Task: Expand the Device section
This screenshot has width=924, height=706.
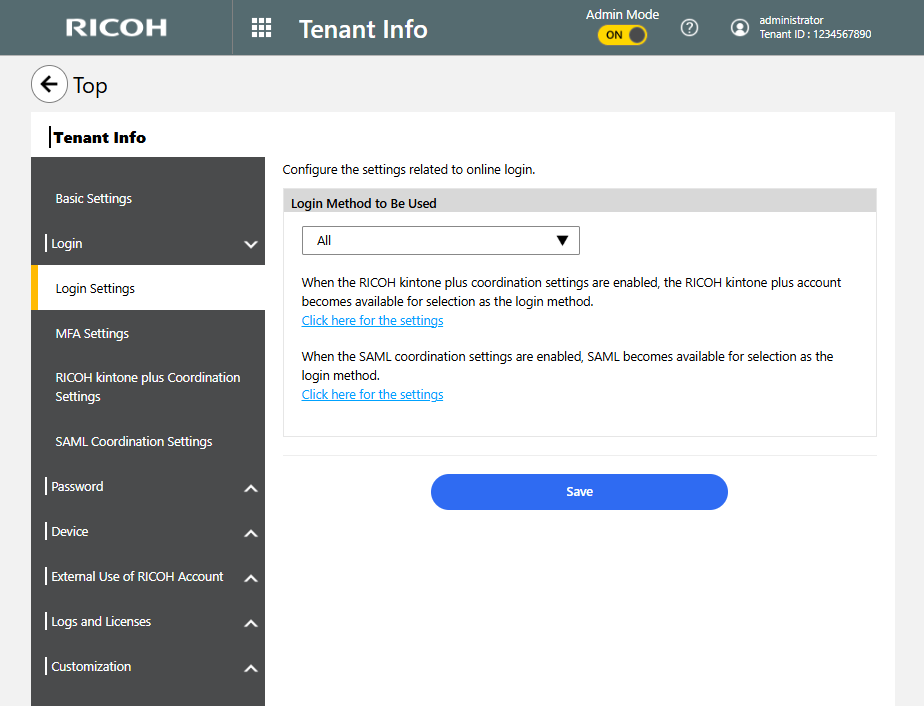Action: click(250, 533)
